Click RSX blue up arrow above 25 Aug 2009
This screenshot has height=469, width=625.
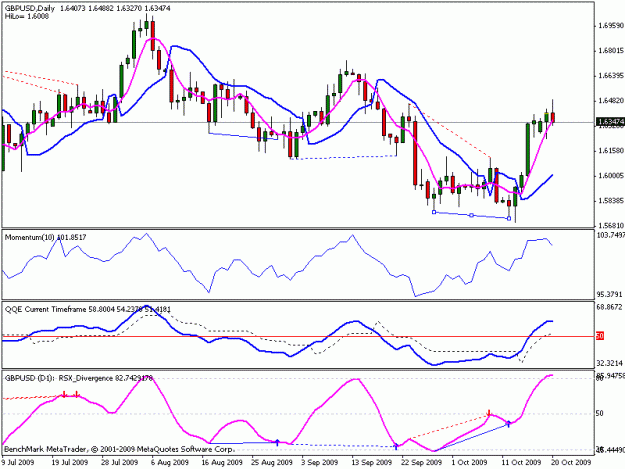coord(278,442)
